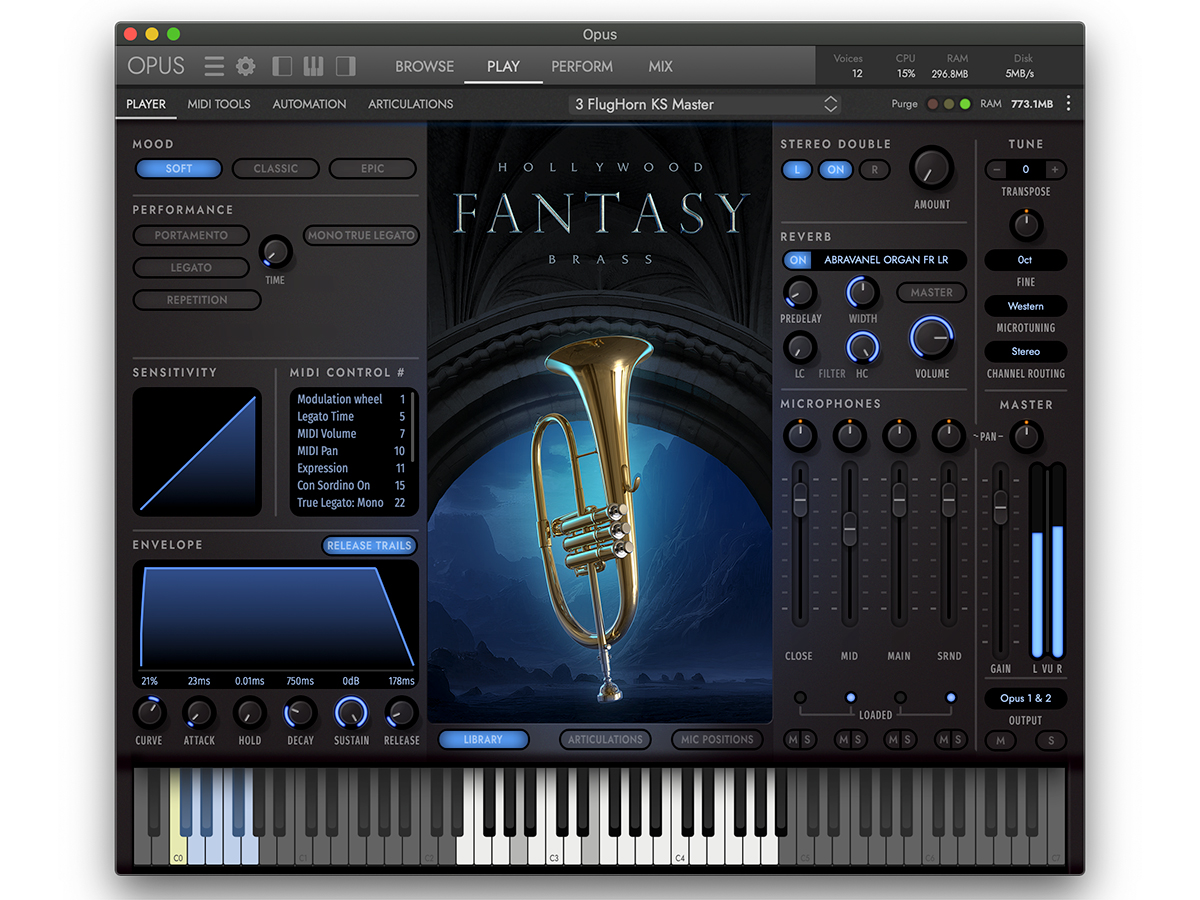
Task: Open the Western microtuning dropdown
Action: point(1025,306)
